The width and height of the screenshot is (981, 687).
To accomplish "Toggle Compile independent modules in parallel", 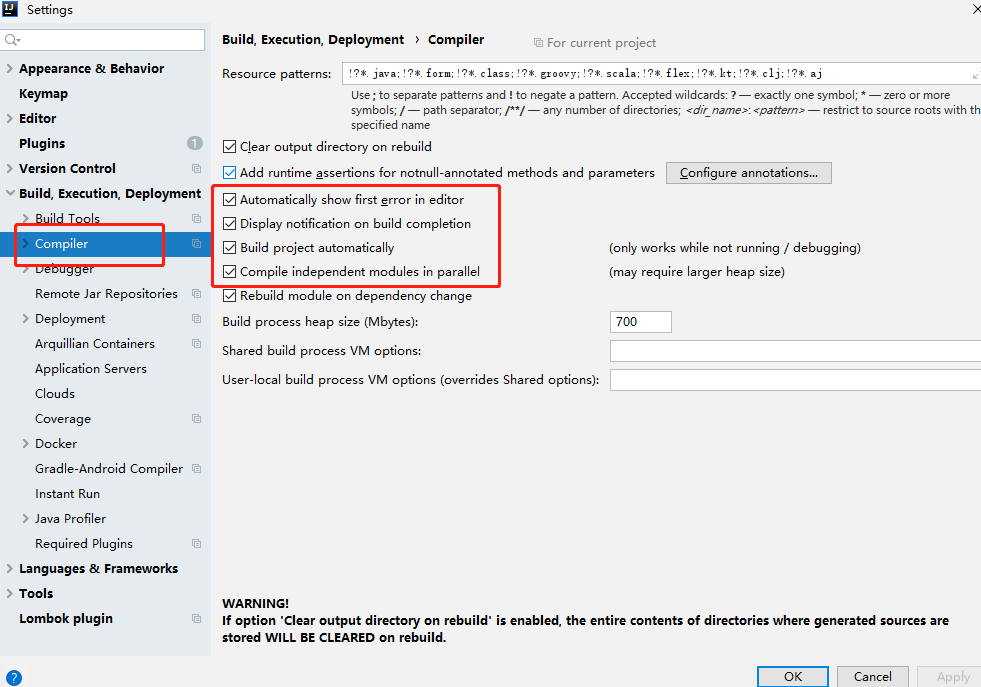I will coord(230,272).
